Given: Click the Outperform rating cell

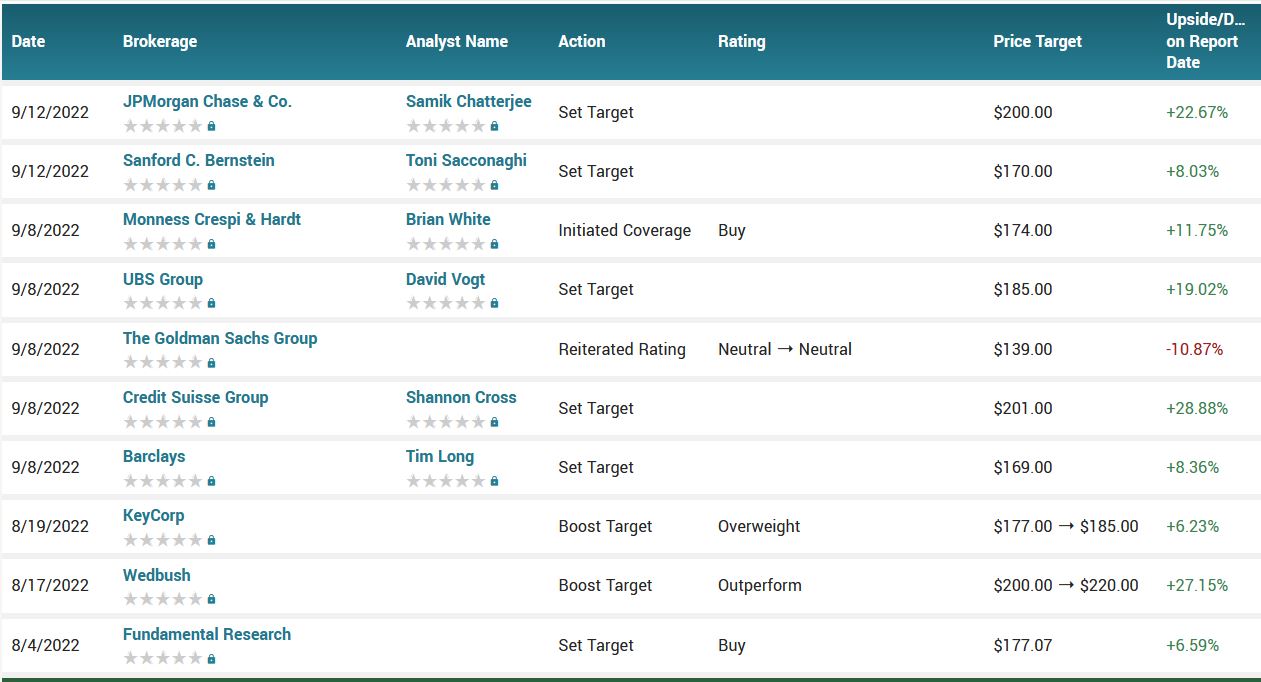Looking at the screenshot, I should coord(760,585).
